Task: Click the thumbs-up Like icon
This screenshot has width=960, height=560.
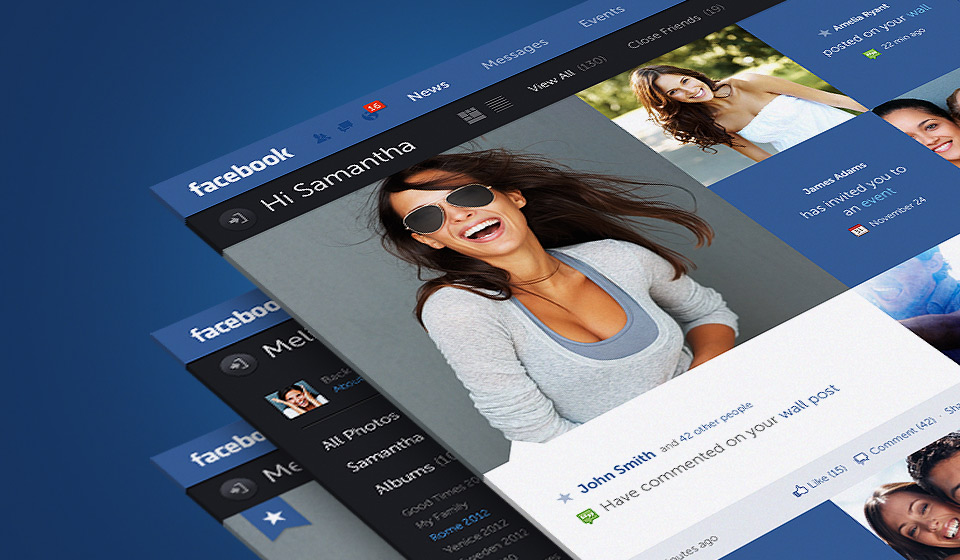Action: tap(800, 490)
